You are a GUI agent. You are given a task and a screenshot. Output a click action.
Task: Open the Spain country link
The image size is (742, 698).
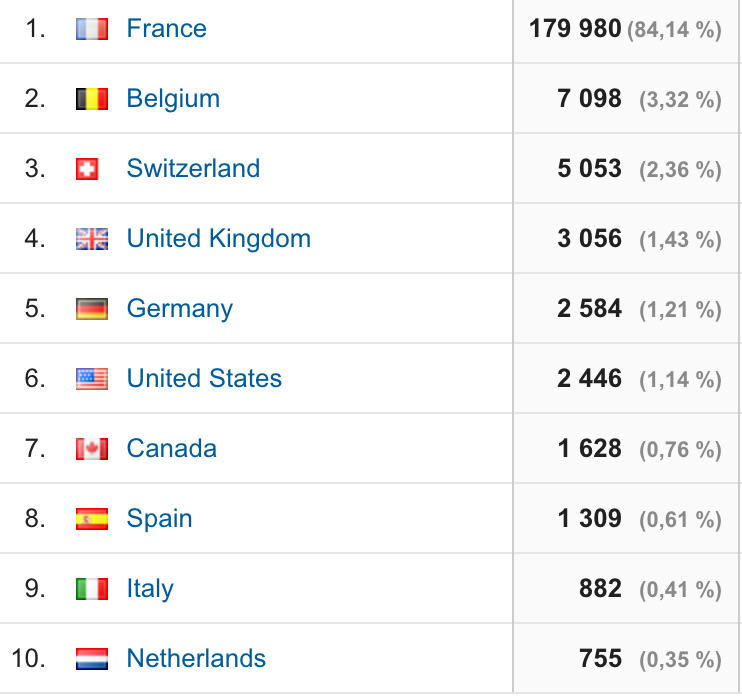coord(159,518)
